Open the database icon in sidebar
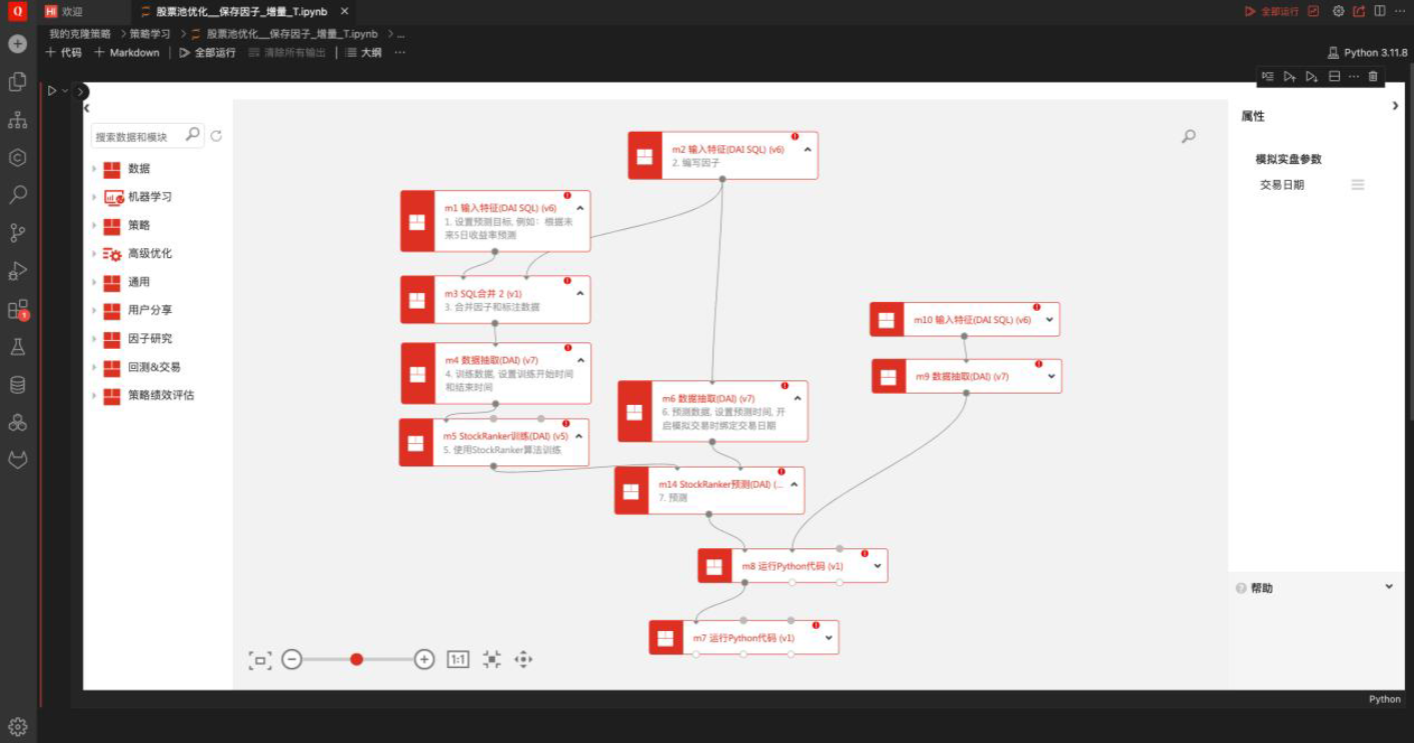 [17, 385]
